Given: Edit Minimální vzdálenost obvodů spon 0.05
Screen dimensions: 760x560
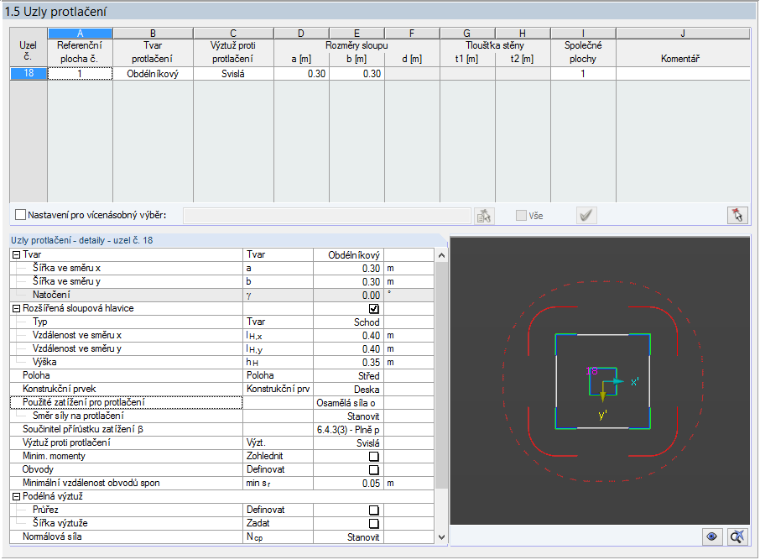Looking at the screenshot, I should tap(348, 483).
